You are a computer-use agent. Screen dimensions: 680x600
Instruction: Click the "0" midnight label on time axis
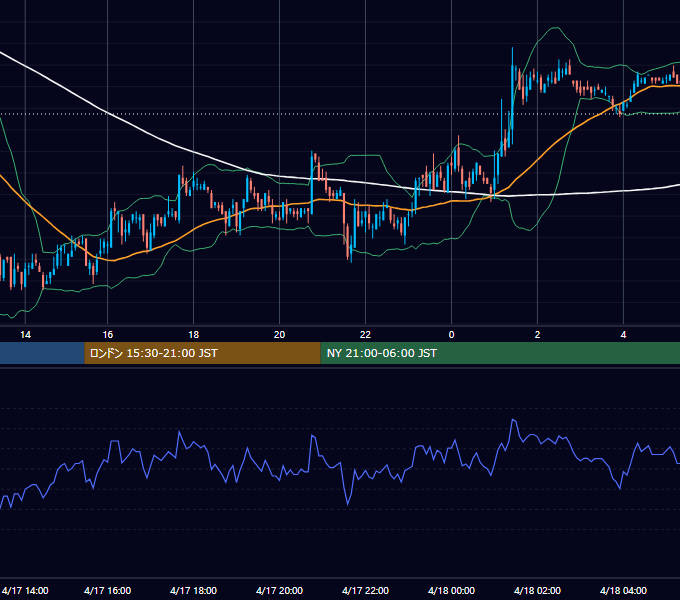[x=451, y=334]
